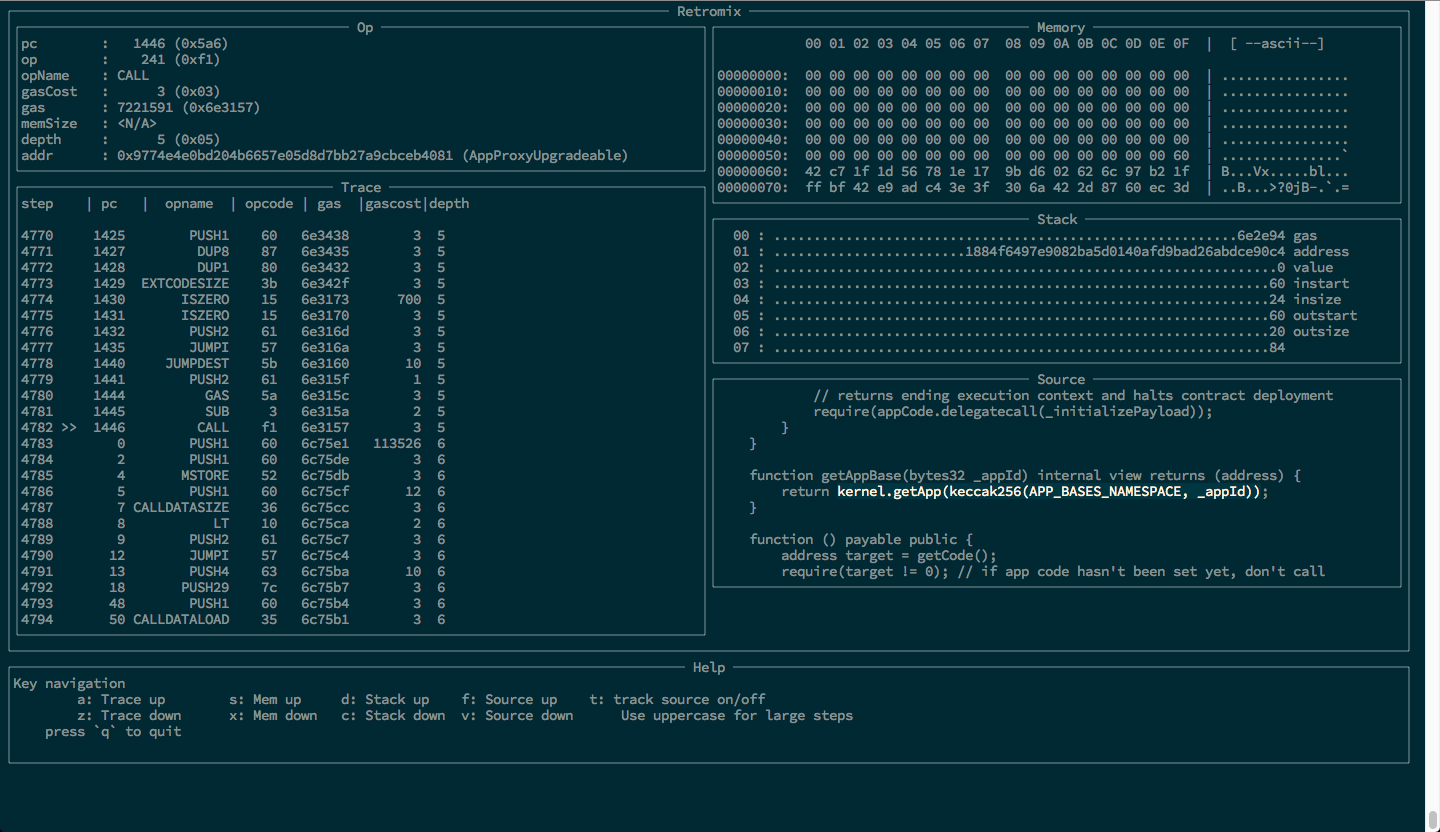Viewport: 1440px width, 832px height.
Task: Click the kernel.getApp source code line
Action: [x=1020, y=491]
